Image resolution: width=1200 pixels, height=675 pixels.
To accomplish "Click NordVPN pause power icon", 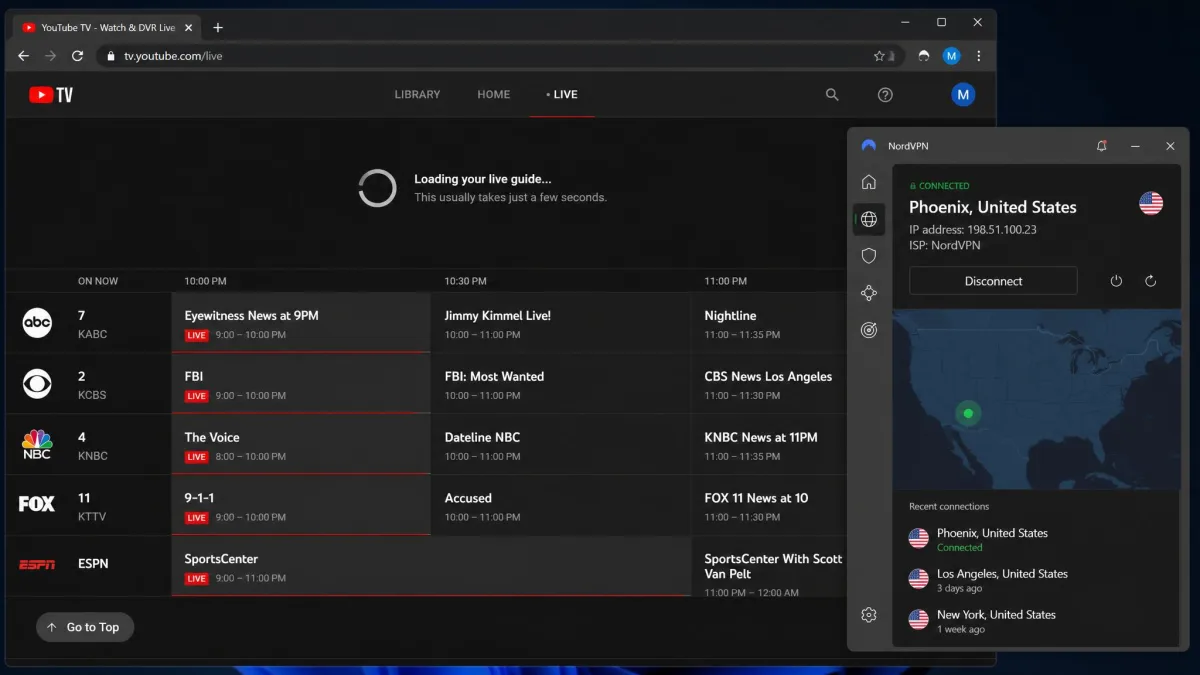I will [x=1116, y=281].
